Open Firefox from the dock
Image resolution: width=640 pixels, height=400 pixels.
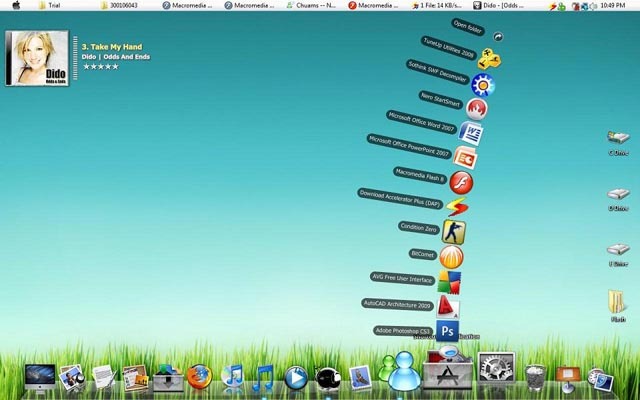(199, 377)
